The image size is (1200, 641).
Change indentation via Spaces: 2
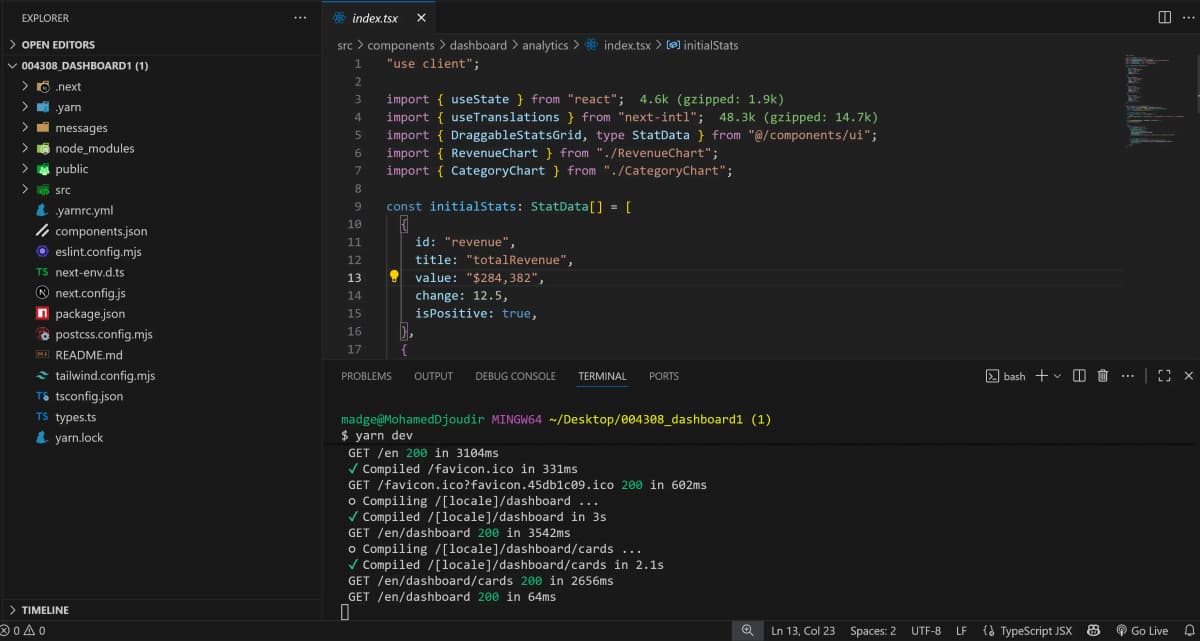[x=873, y=631]
